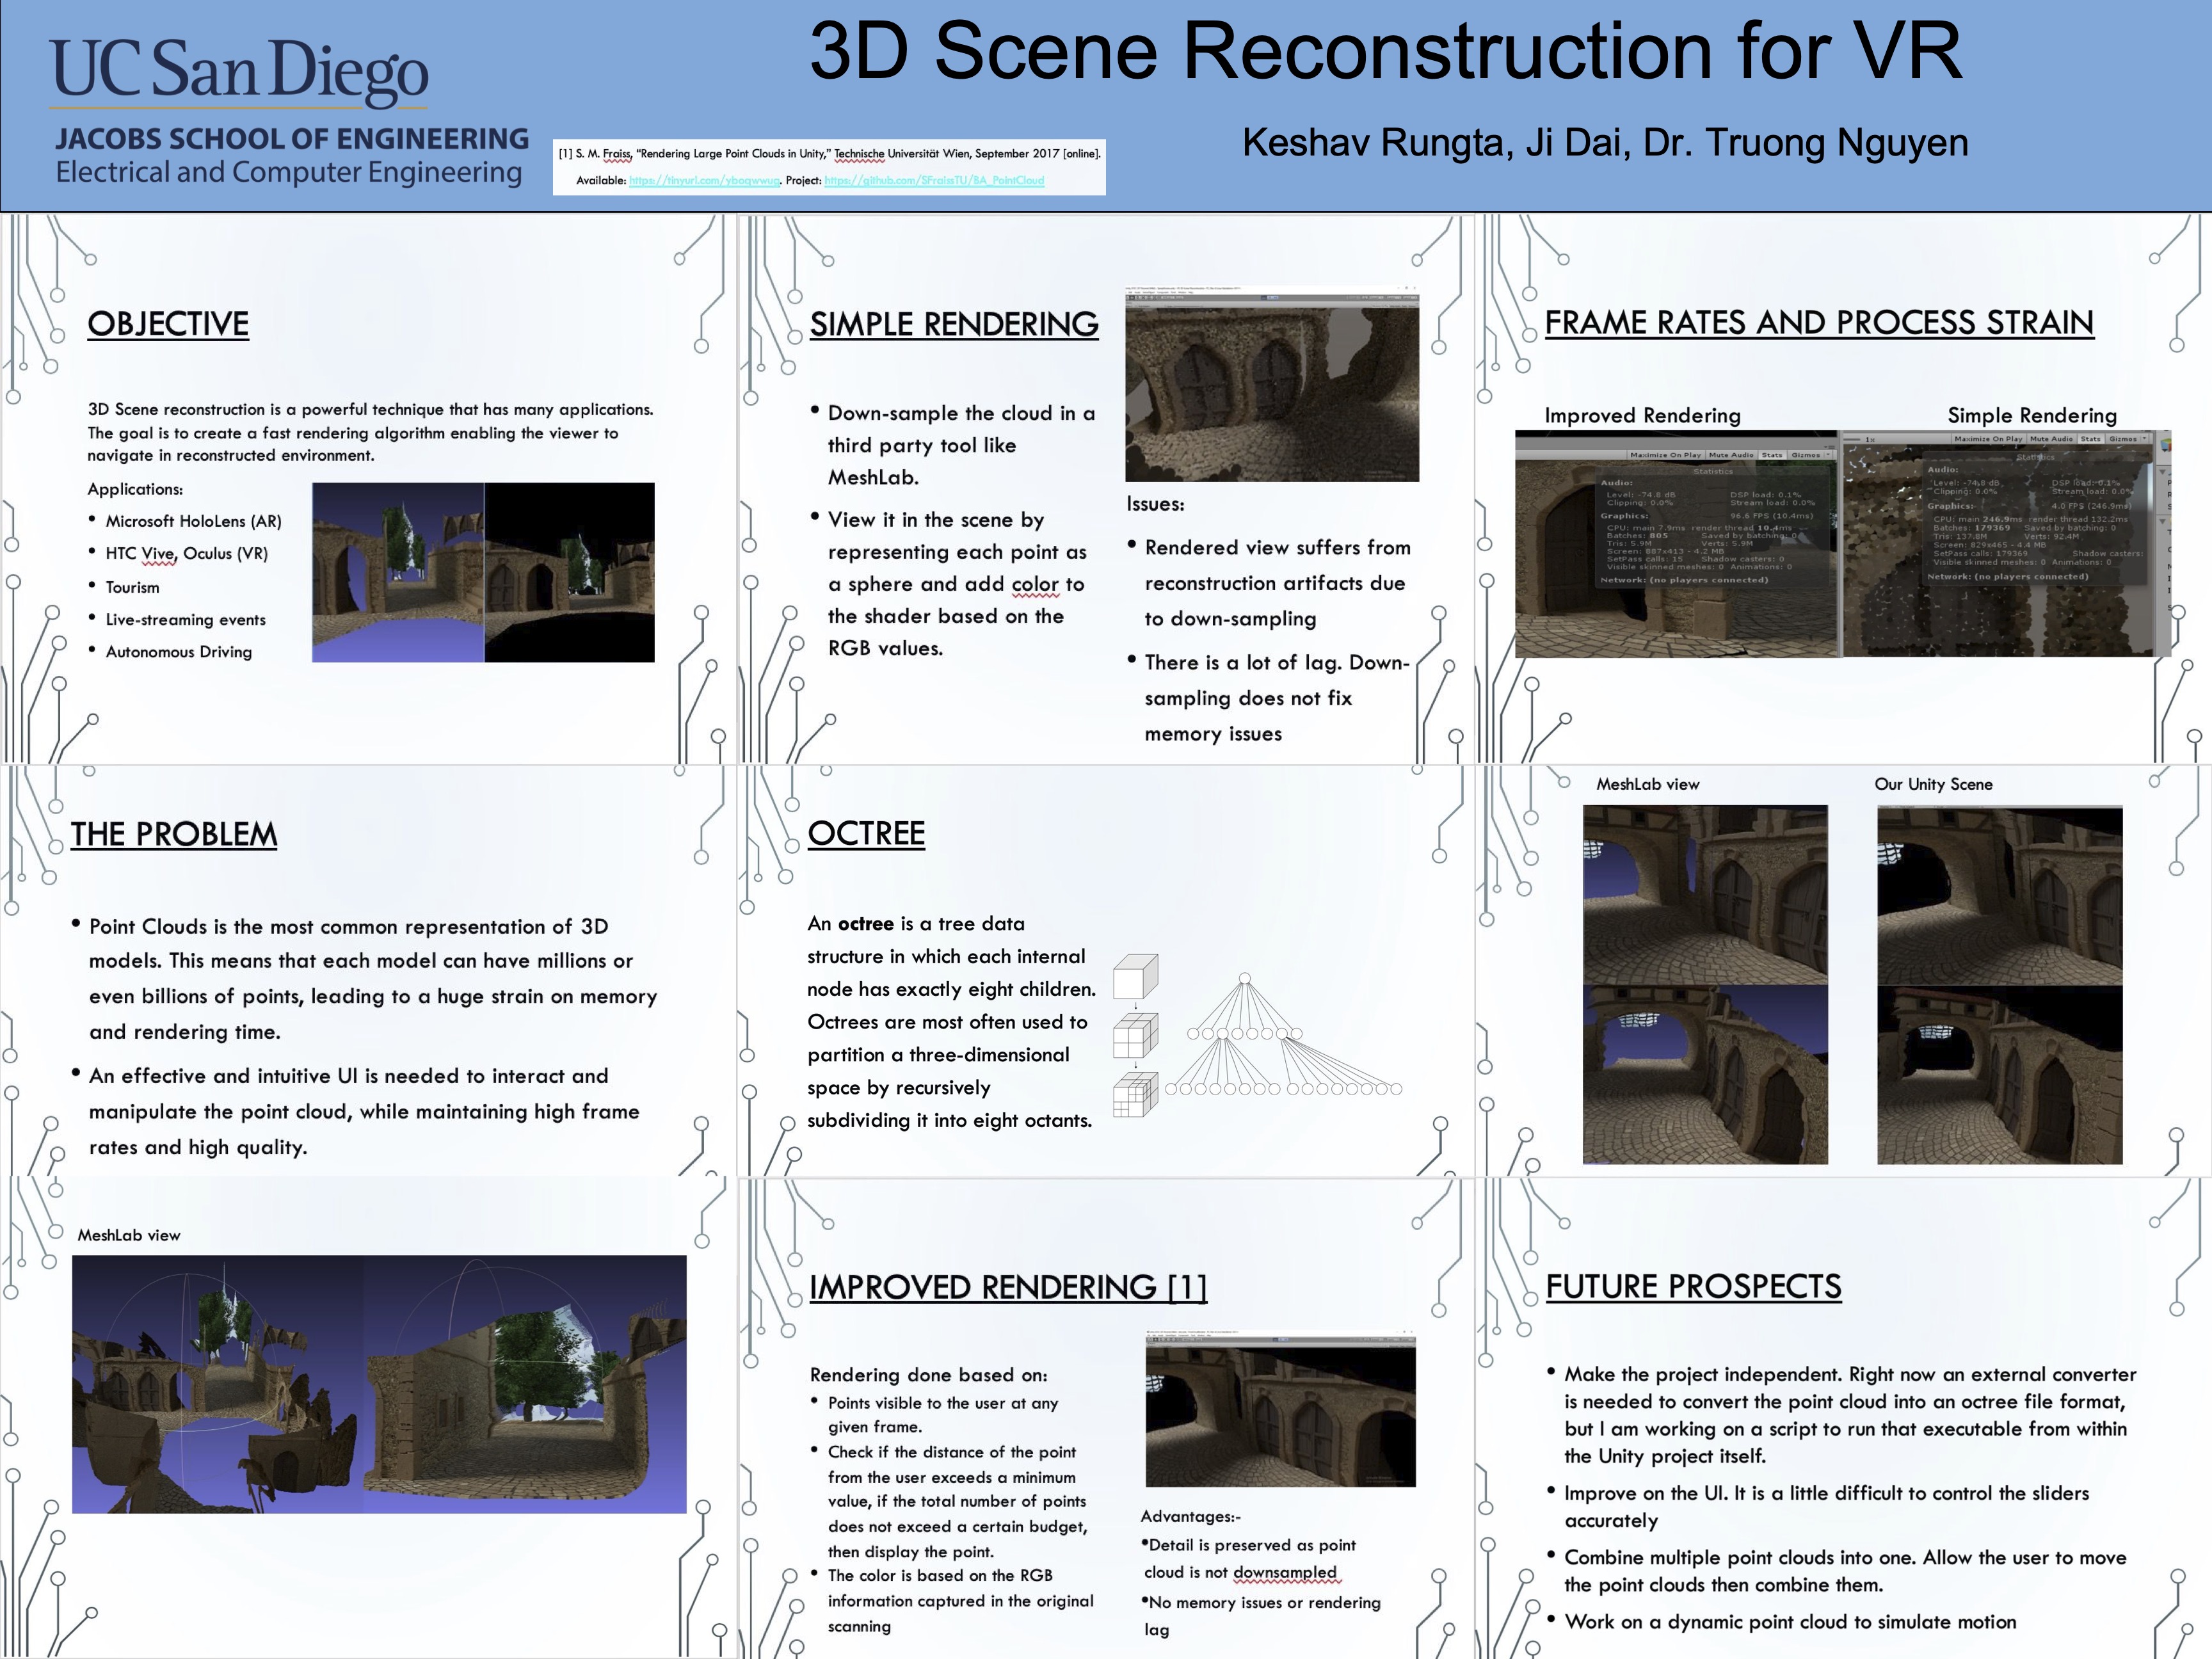Click the top single cube octree icon
The width and height of the screenshot is (2212, 1659).
tap(1135, 976)
